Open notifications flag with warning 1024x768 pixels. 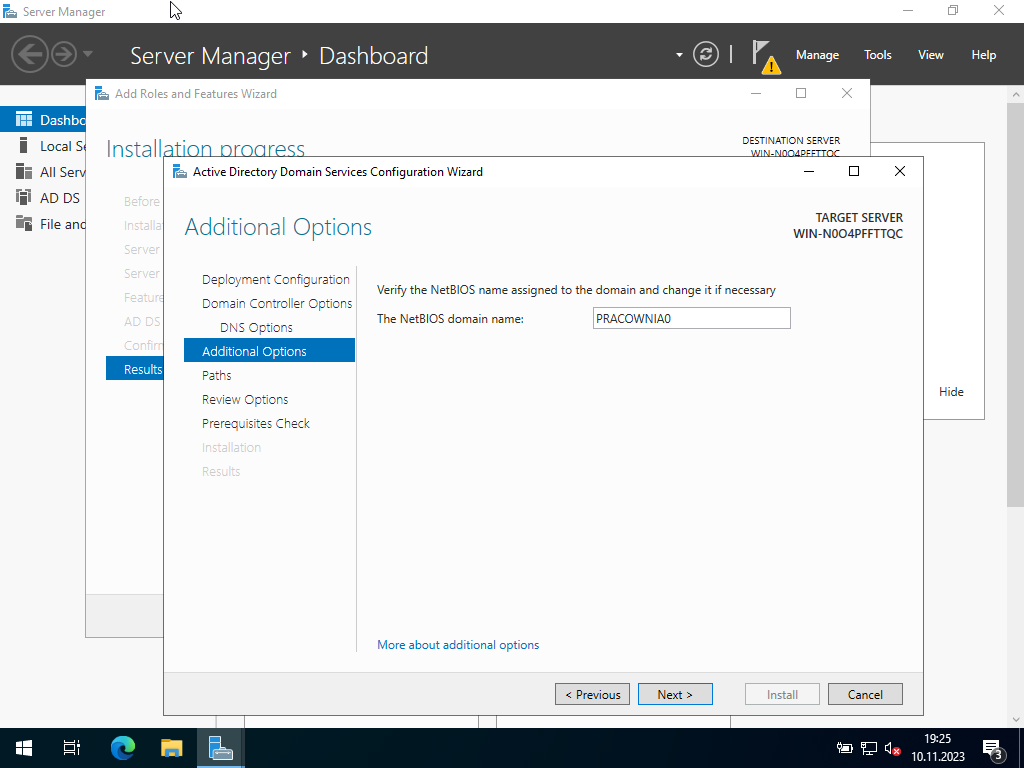tap(765, 56)
